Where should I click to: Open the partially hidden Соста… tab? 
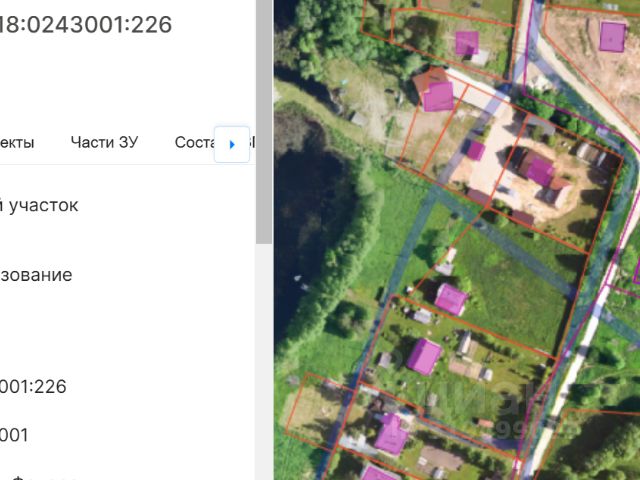click(194, 142)
